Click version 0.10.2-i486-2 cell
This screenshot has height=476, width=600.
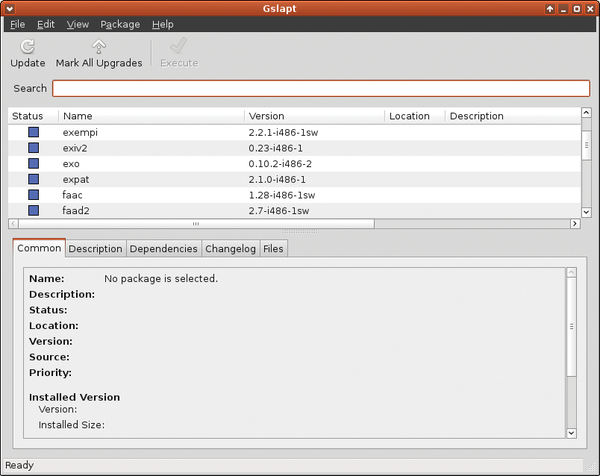(x=280, y=164)
